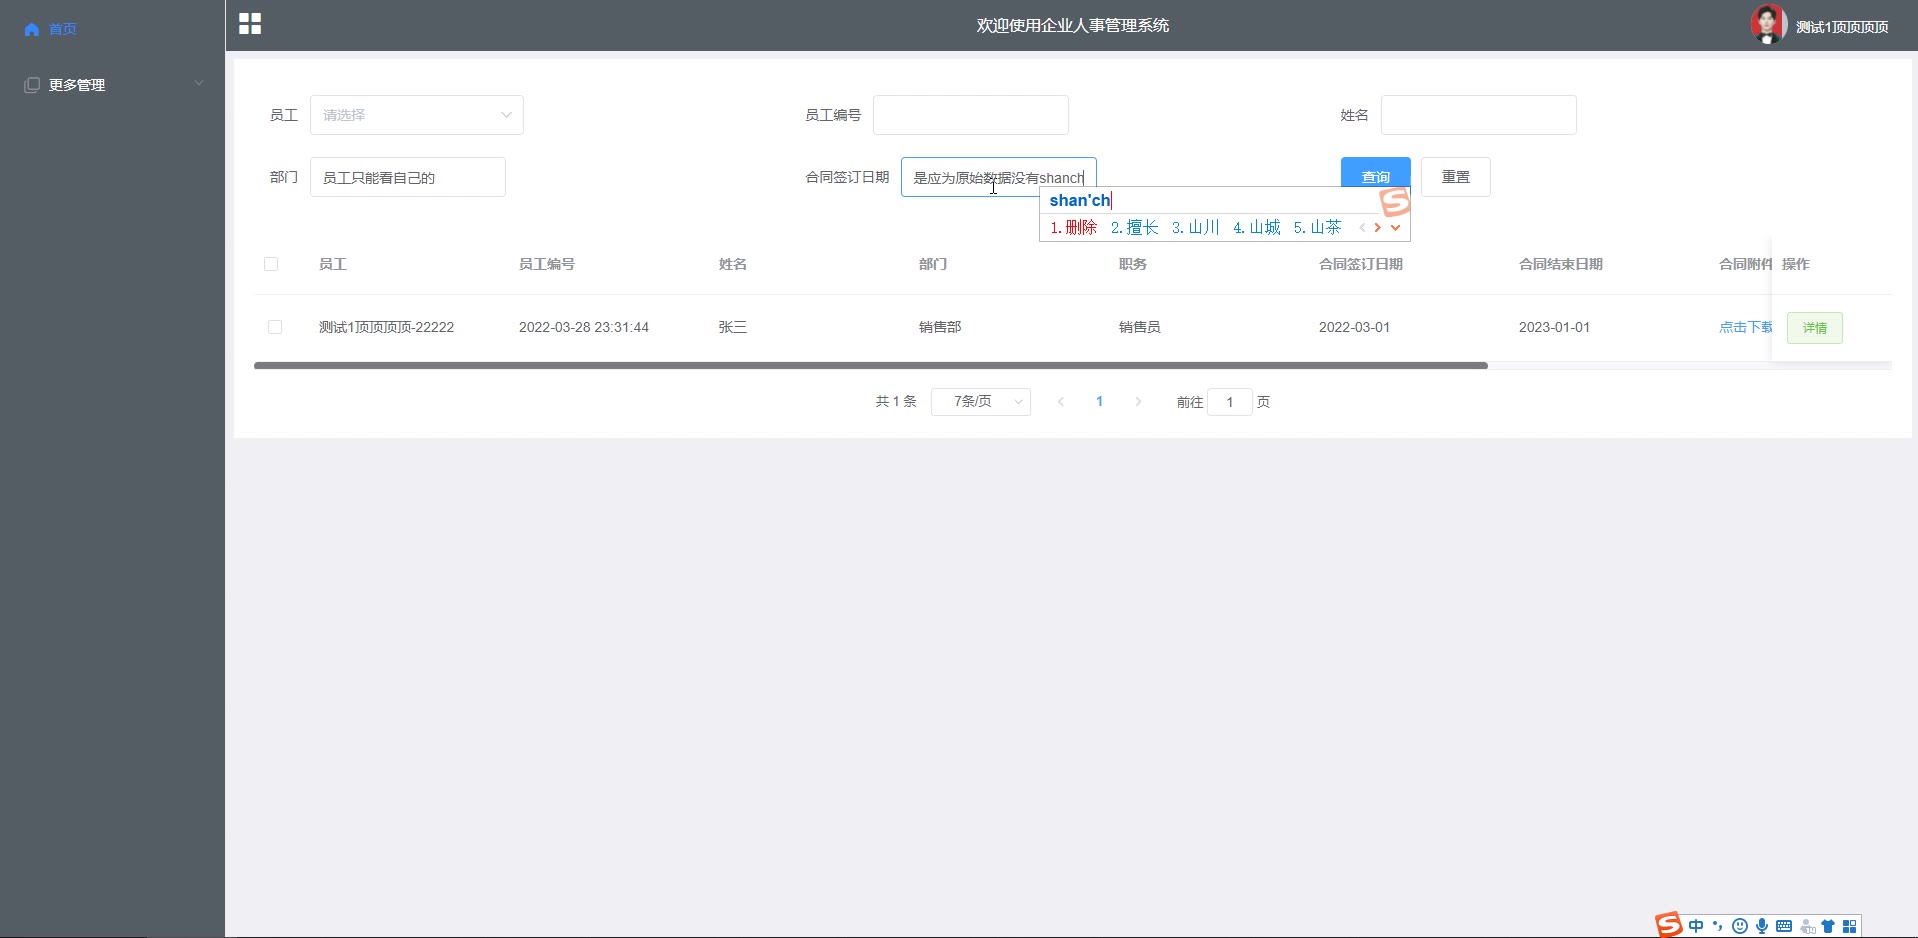The image size is (1918, 938).
Task: Open the 7条/页 page size dropdown
Action: click(x=981, y=401)
